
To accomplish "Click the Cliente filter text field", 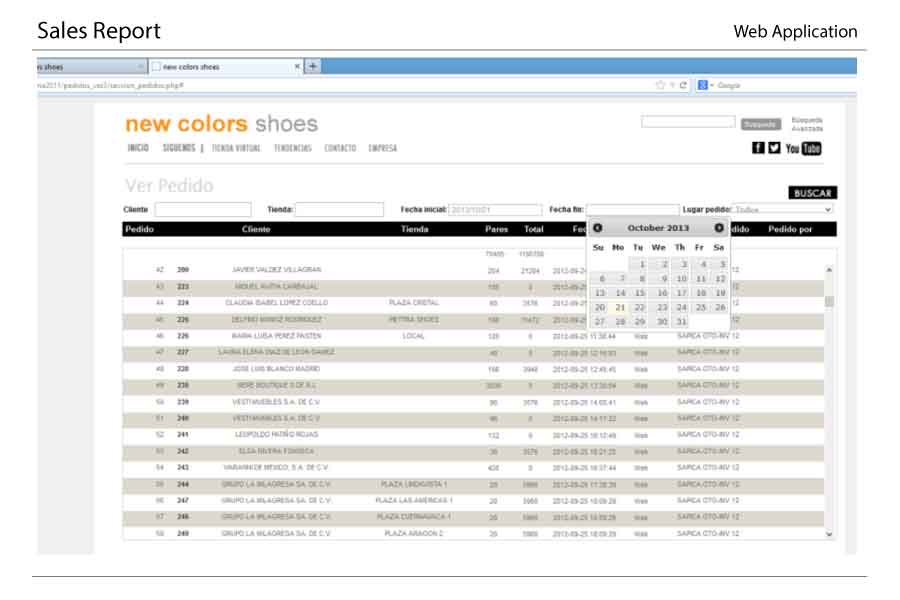I will click(x=203, y=209).
